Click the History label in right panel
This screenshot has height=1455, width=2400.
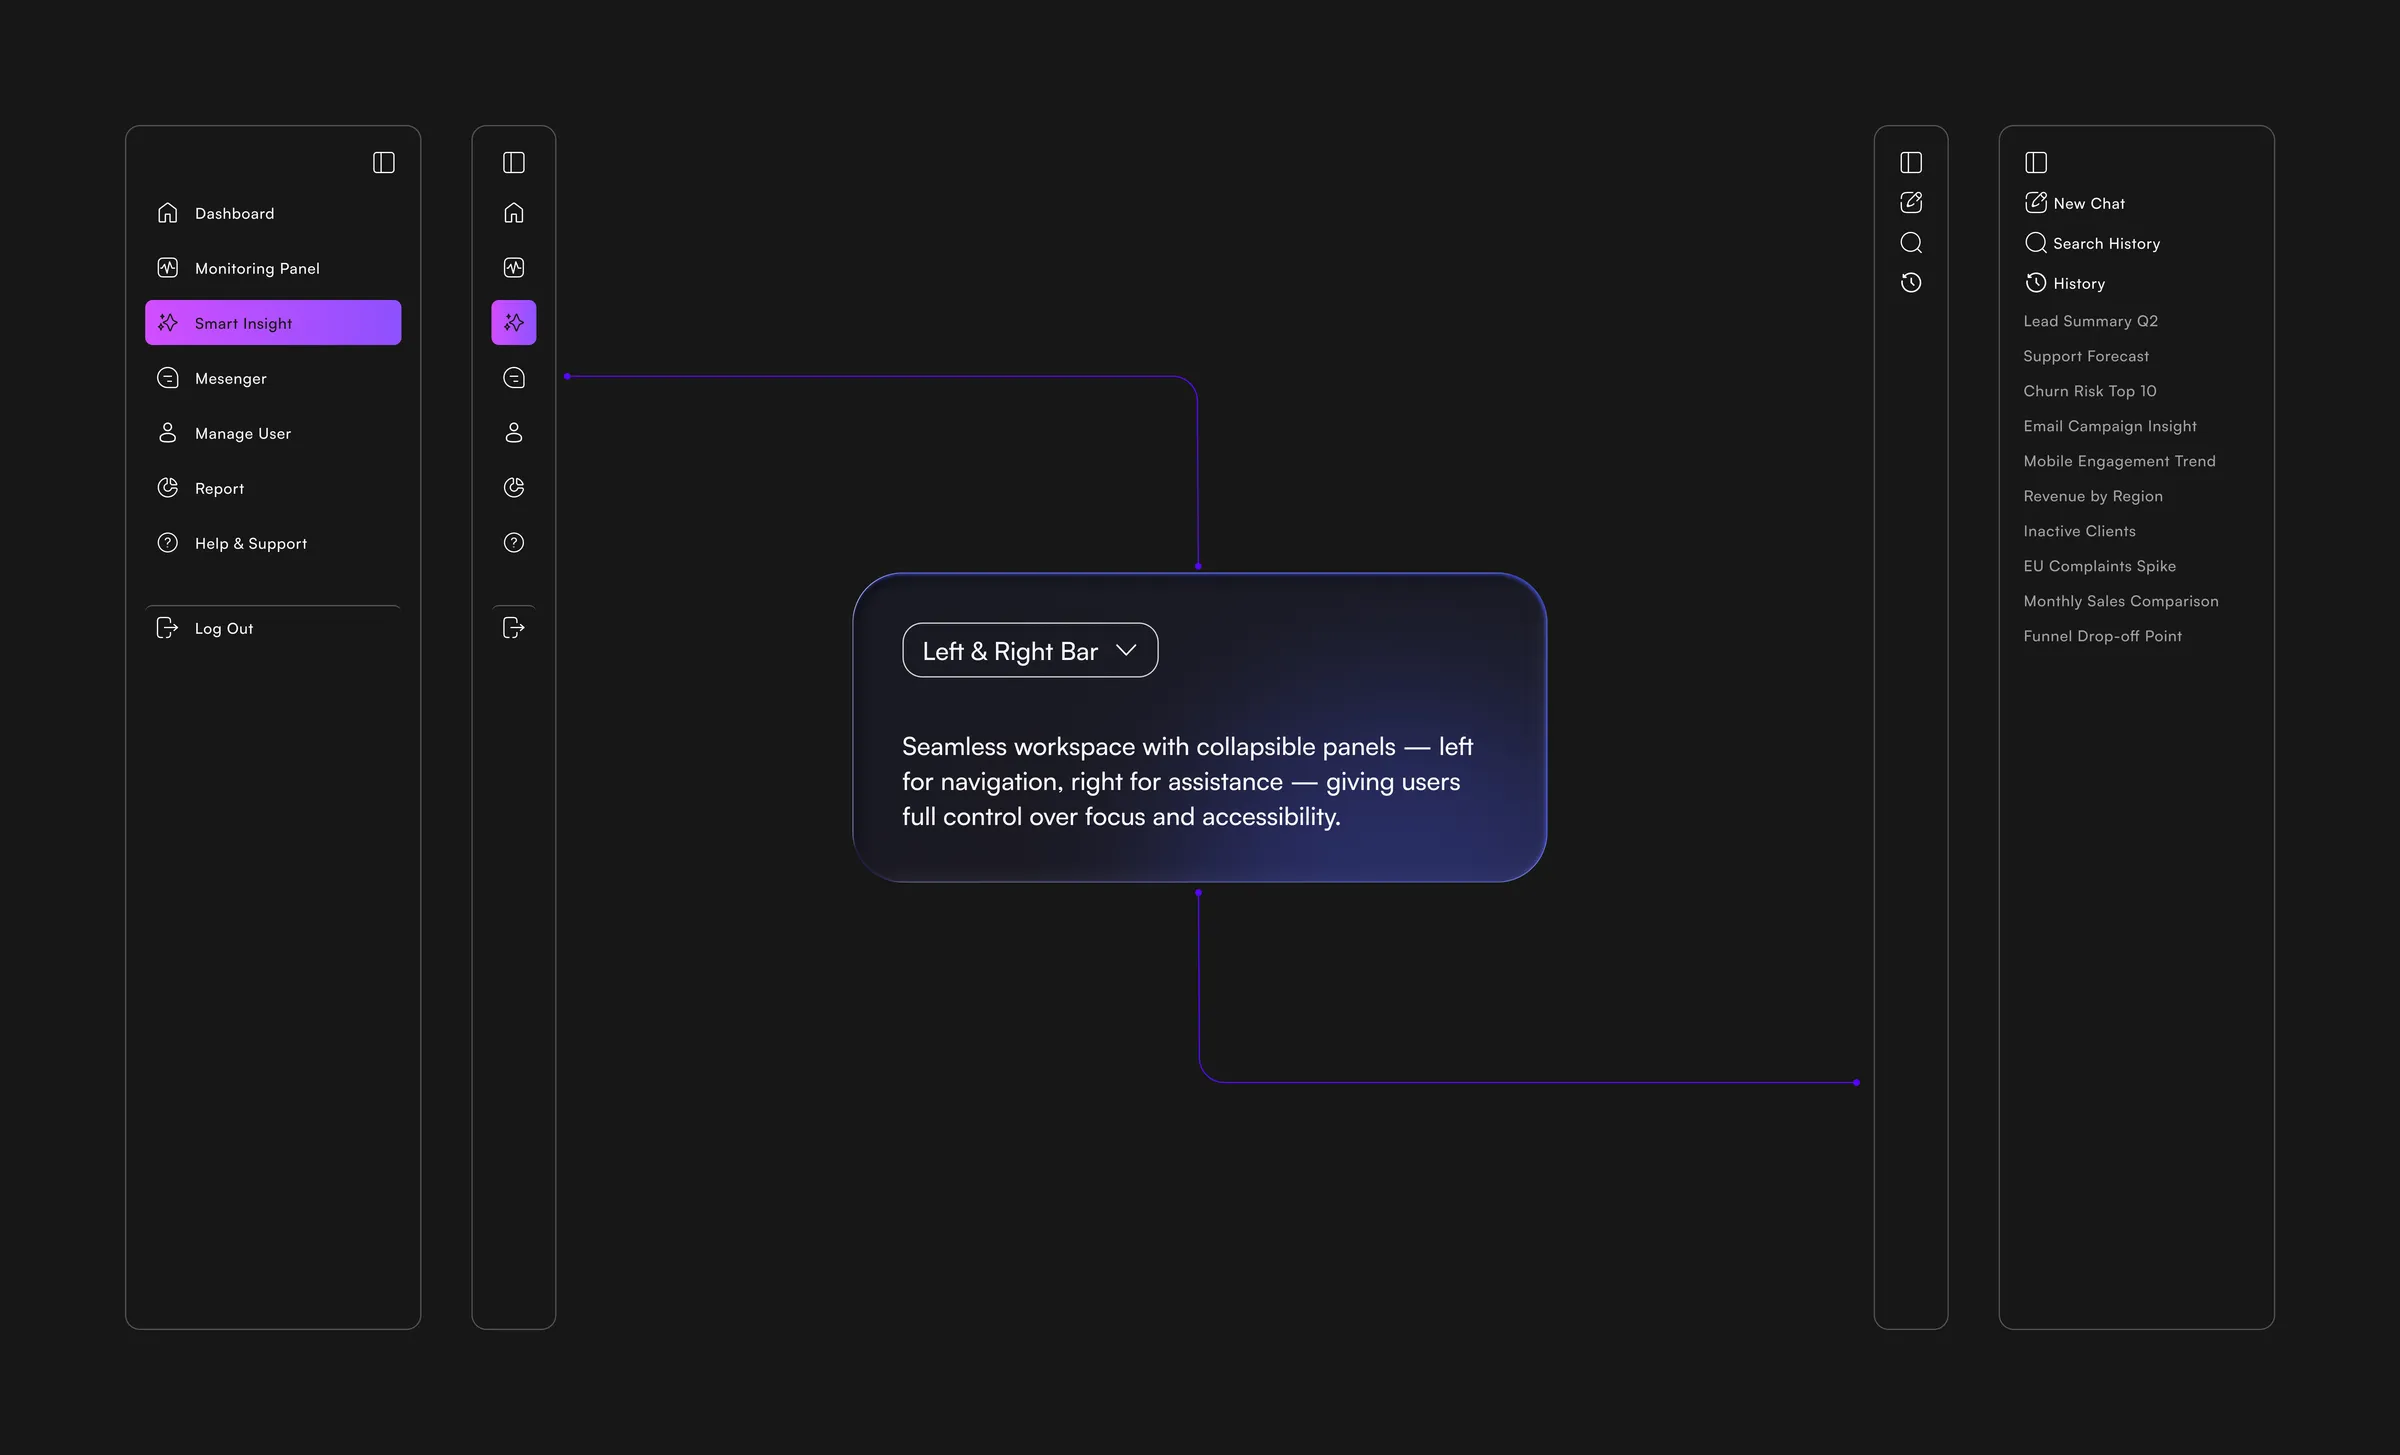[x=2079, y=284]
